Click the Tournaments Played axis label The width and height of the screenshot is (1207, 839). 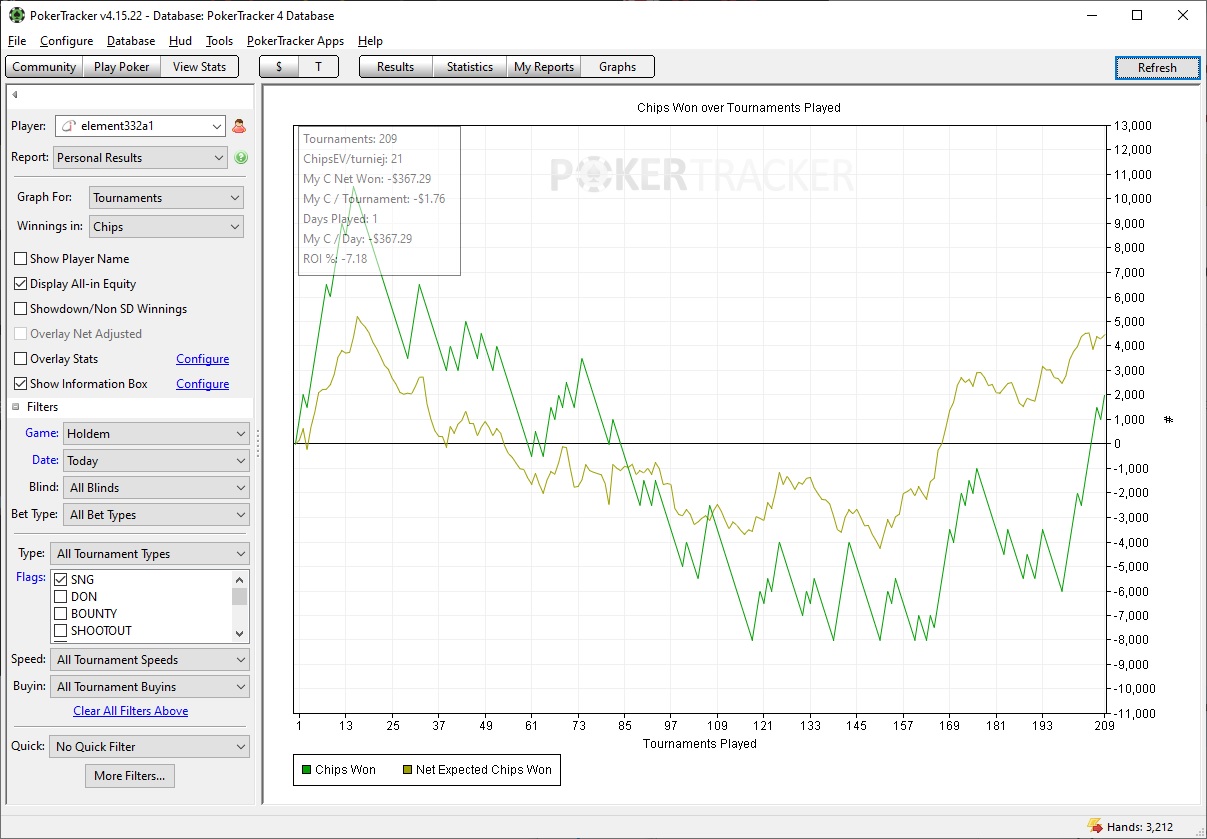700,744
